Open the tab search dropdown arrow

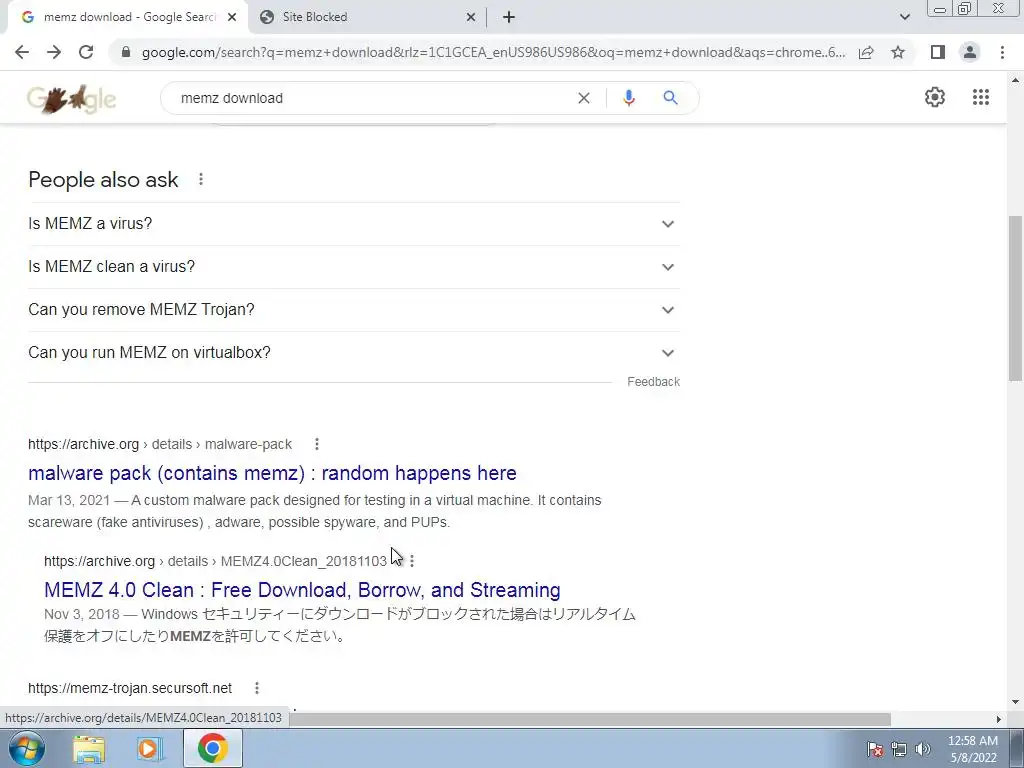[x=904, y=17]
